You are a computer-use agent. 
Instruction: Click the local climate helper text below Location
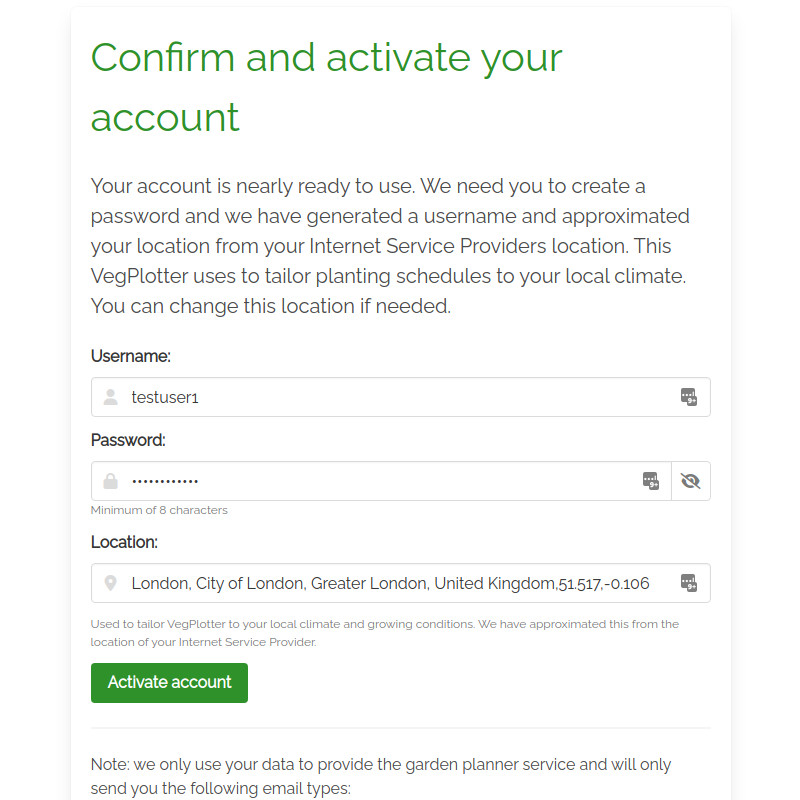pyautogui.click(x=384, y=633)
